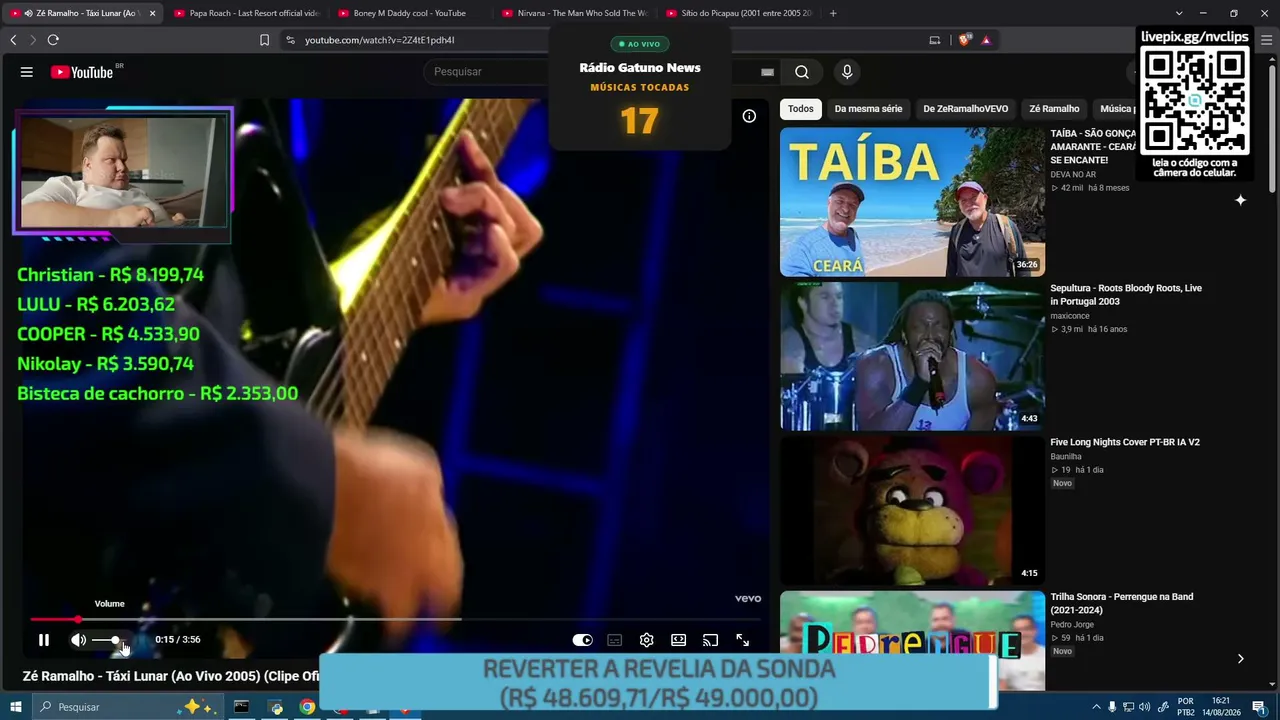Viewport: 1280px width, 720px height.
Task: Cast the video to a TV
Action: [x=711, y=640]
